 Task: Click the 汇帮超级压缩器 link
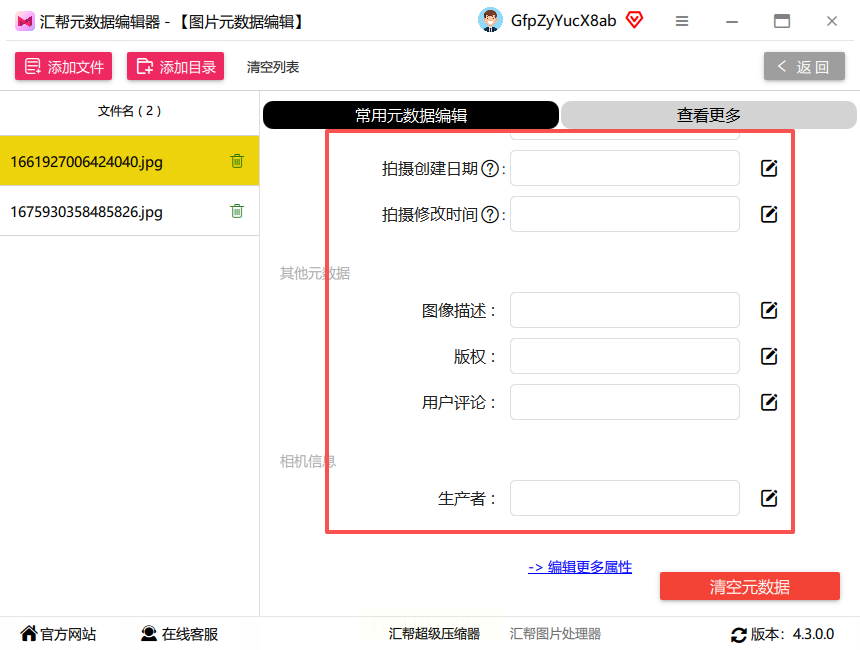(434, 634)
